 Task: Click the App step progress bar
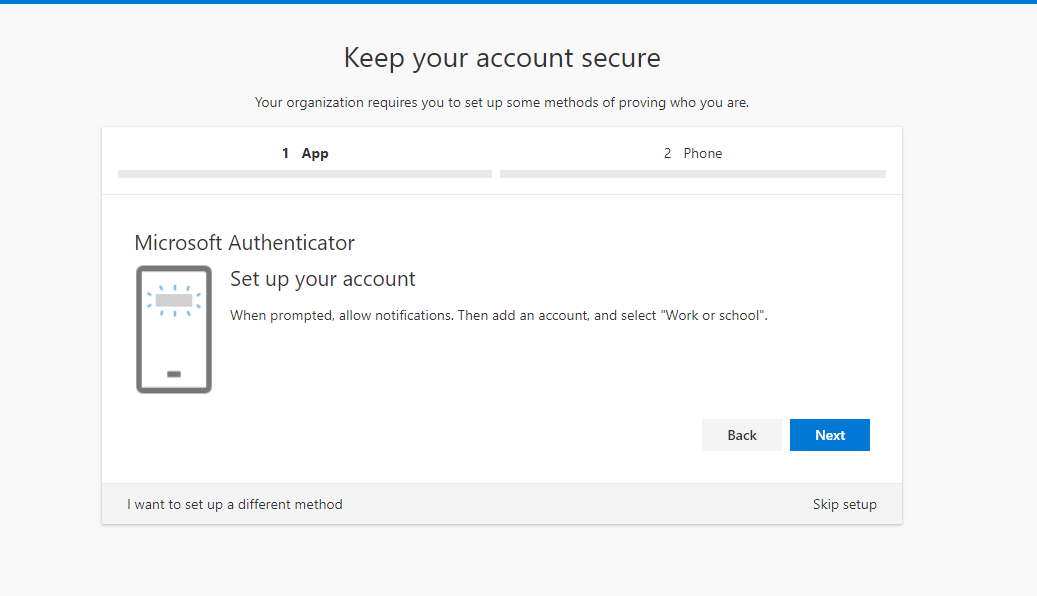[305, 174]
